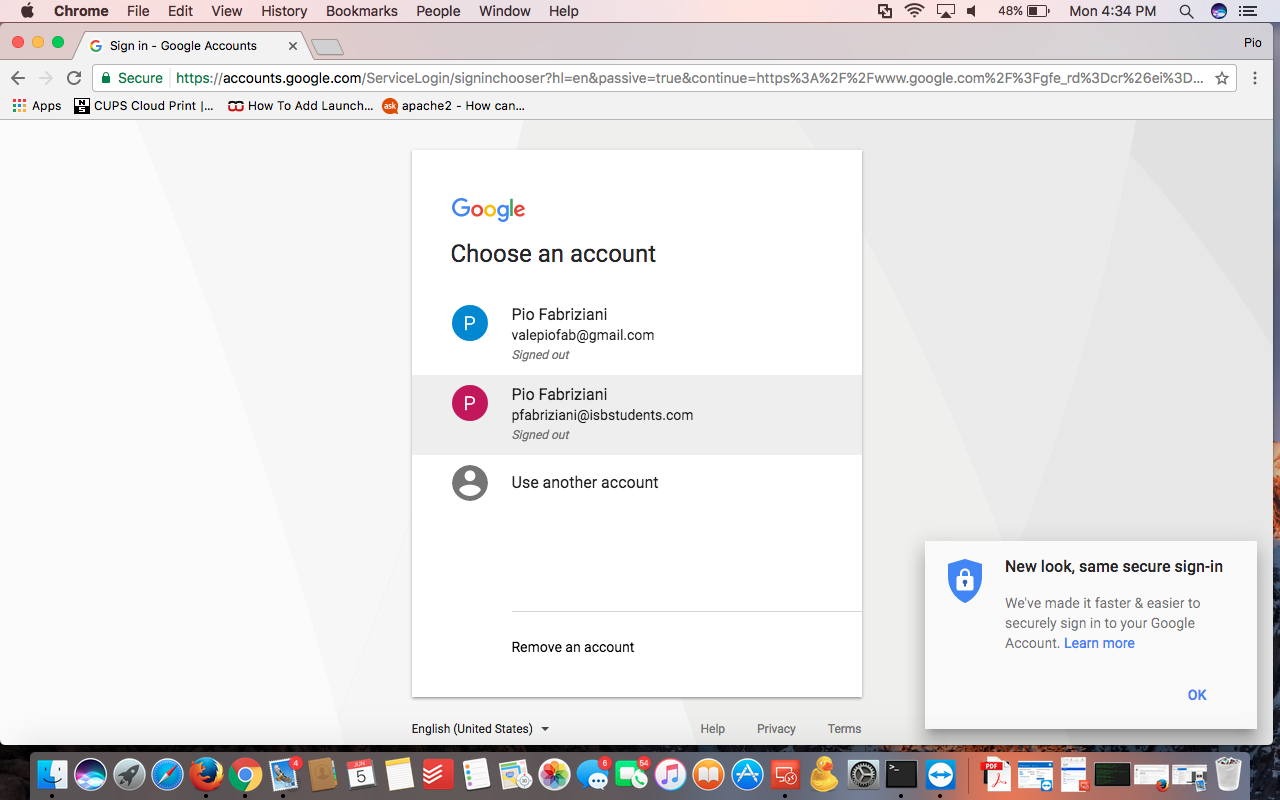Screen dimensions: 1280x800
Task: Open Spotlight search in menu bar
Action: click(x=1186, y=11)
